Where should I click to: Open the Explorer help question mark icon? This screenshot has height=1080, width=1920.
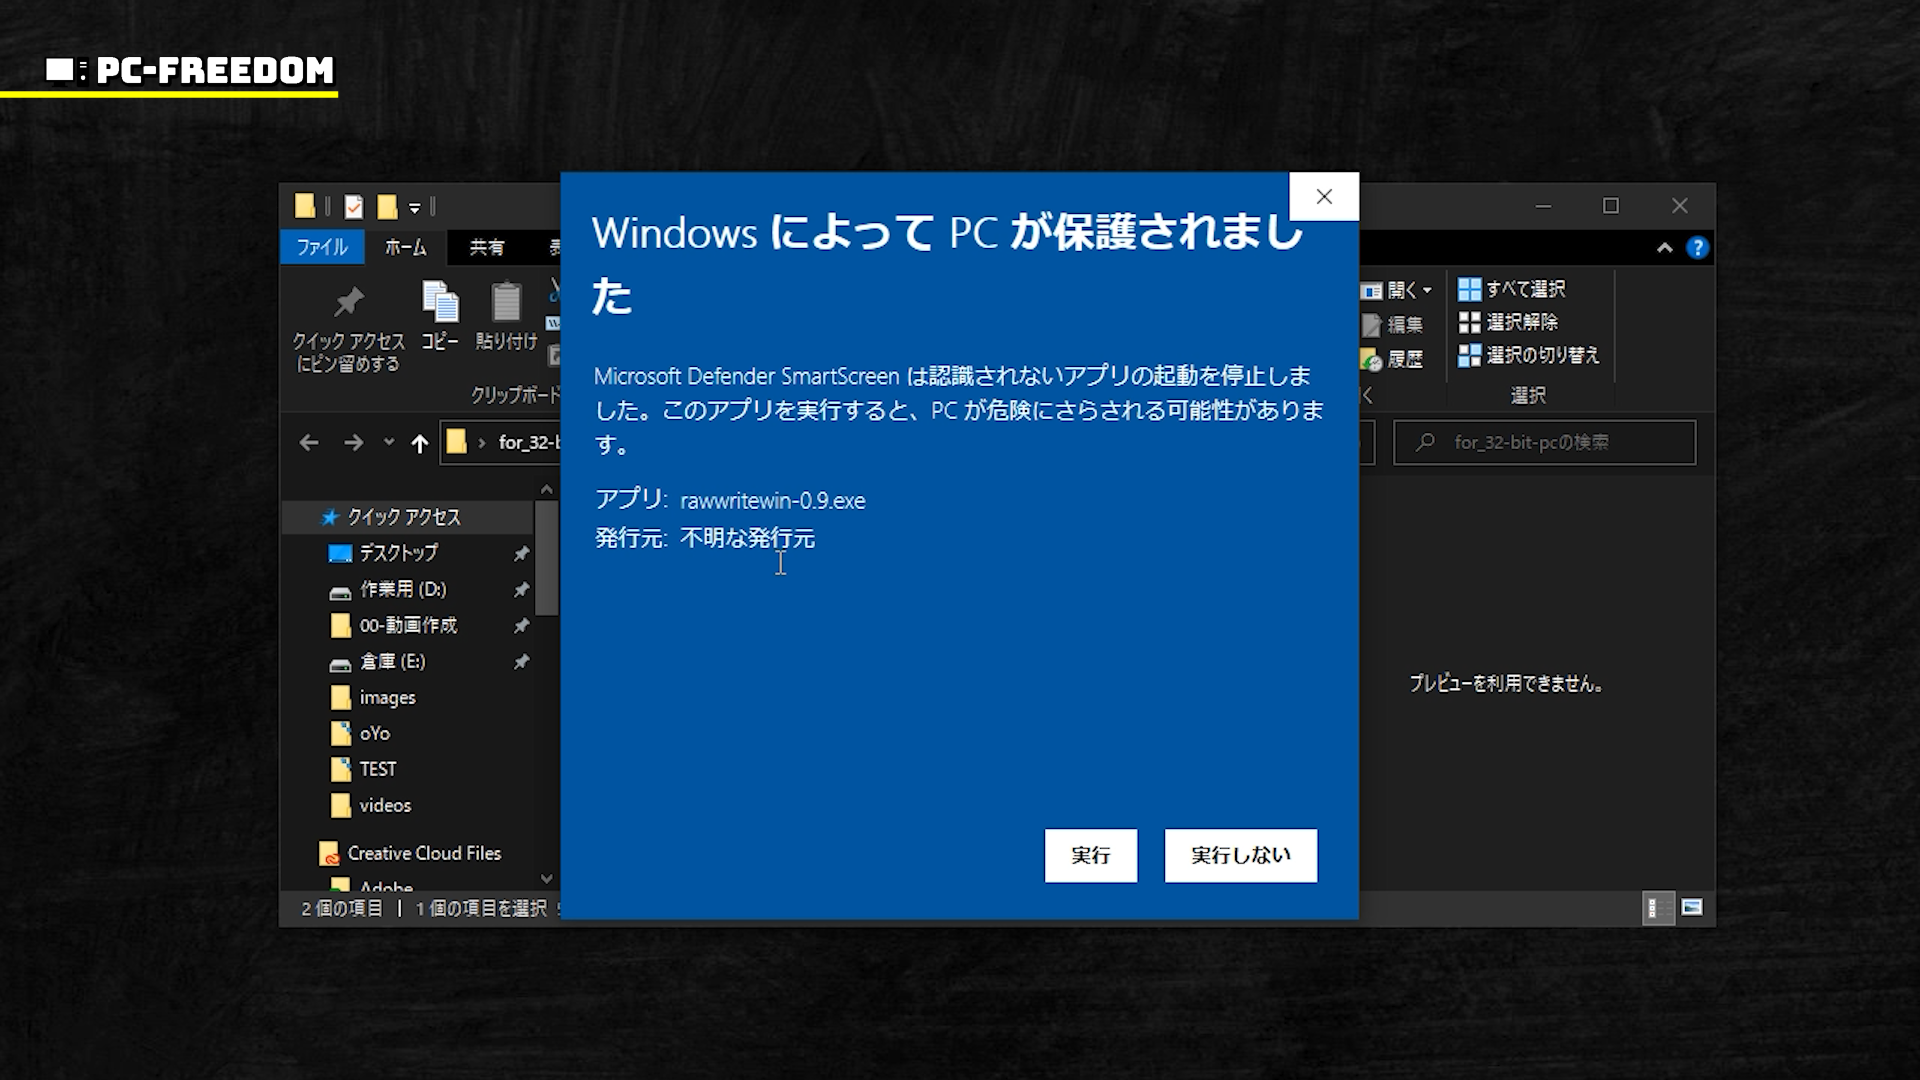[1697, 248]
